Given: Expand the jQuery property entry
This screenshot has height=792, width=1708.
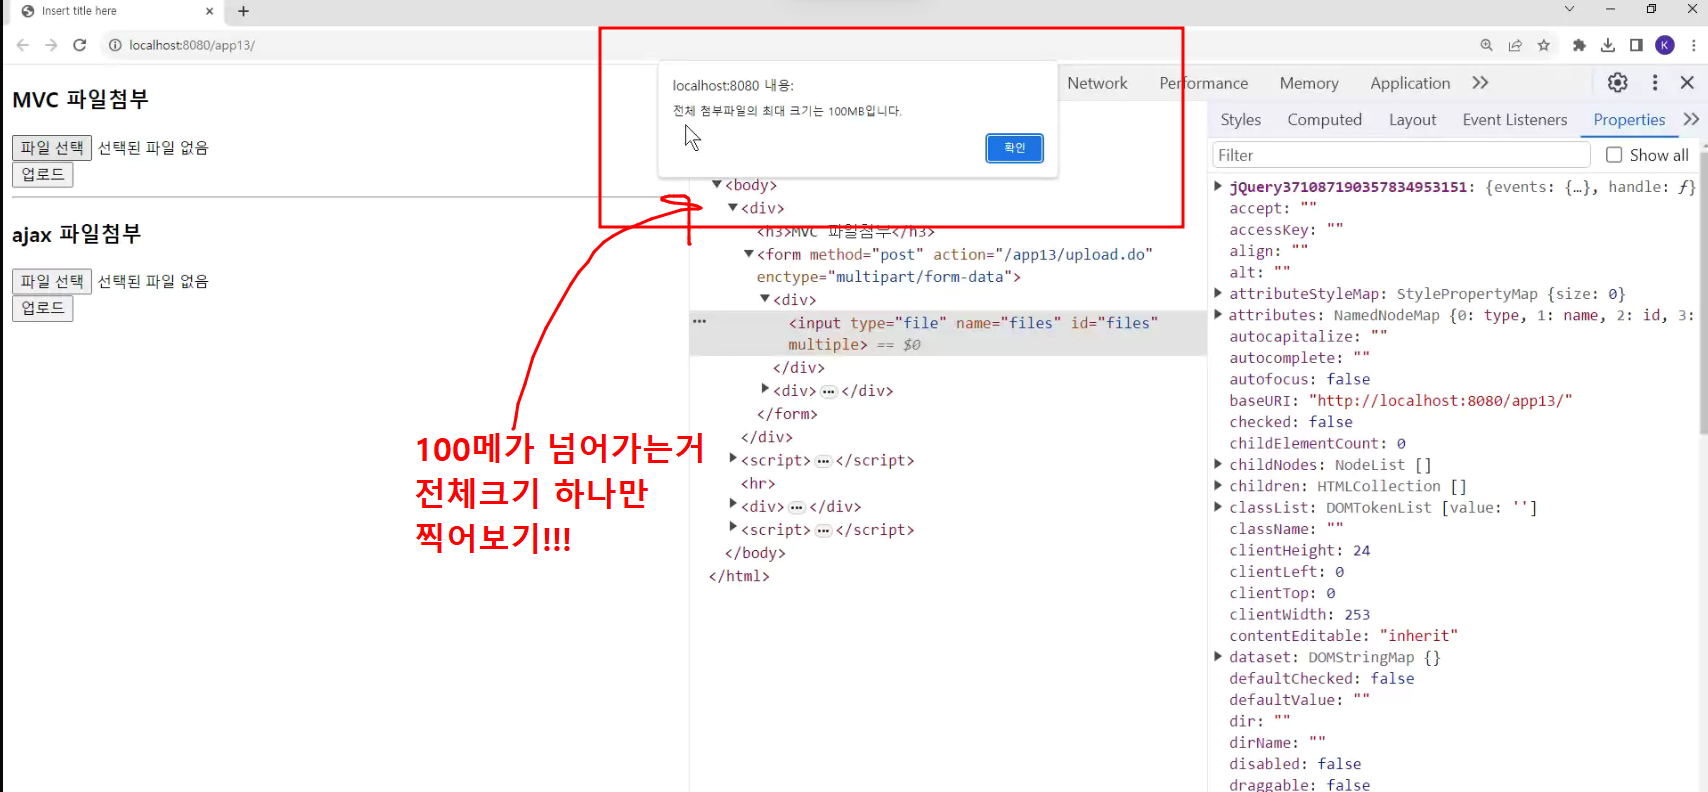Looking at the screenshot, I should pyautogui.click(x=1218, y=186).
